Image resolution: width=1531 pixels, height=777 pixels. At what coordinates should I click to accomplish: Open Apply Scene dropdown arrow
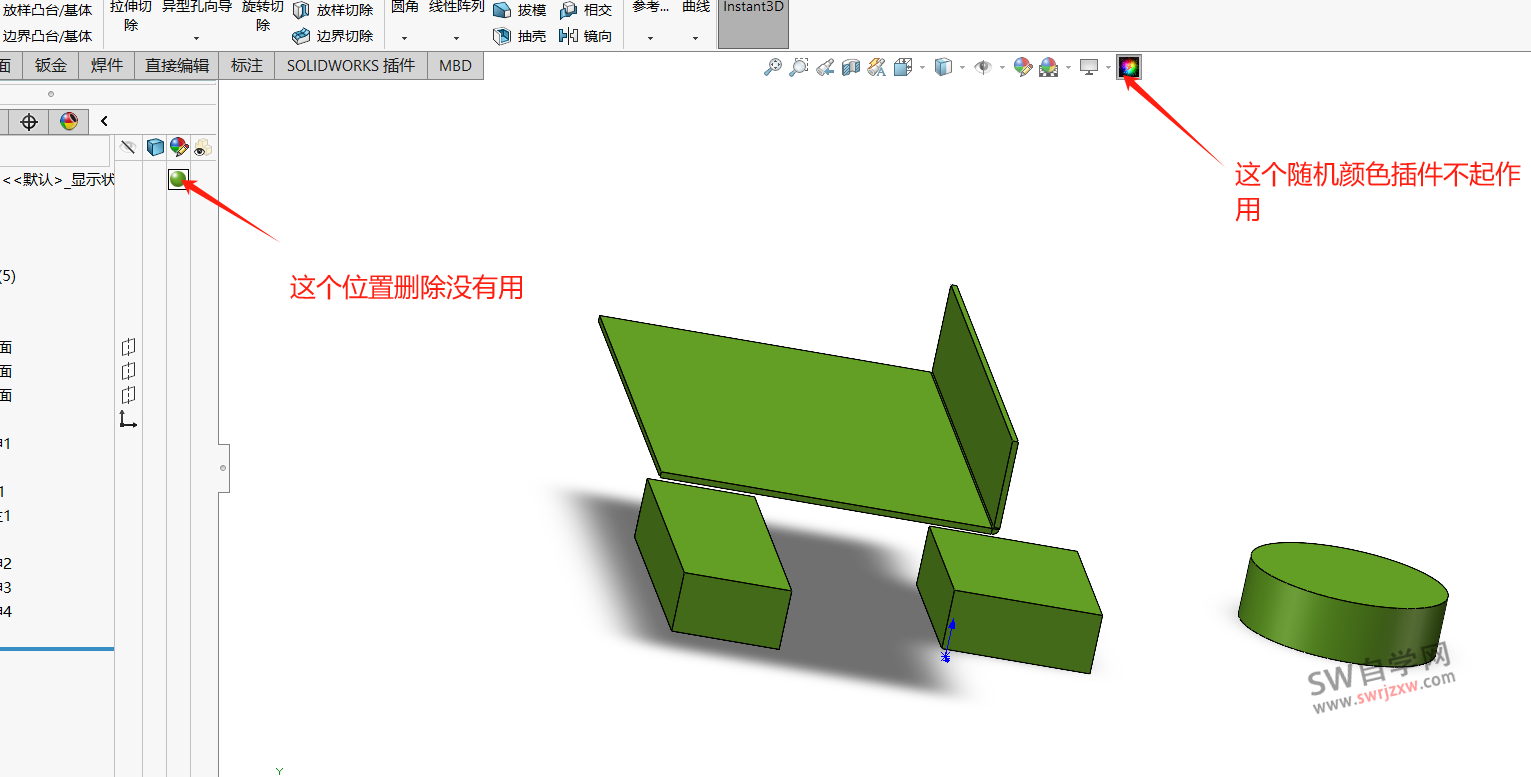[1068, 68]
